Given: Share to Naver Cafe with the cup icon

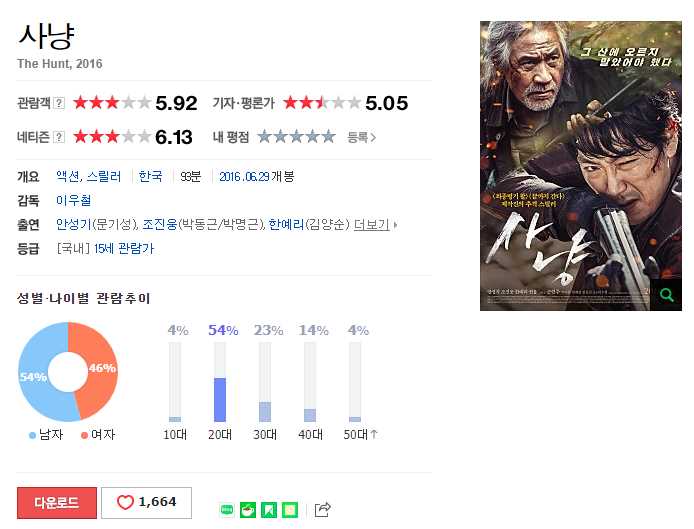Looking at the screenshot, I should 248,510.
